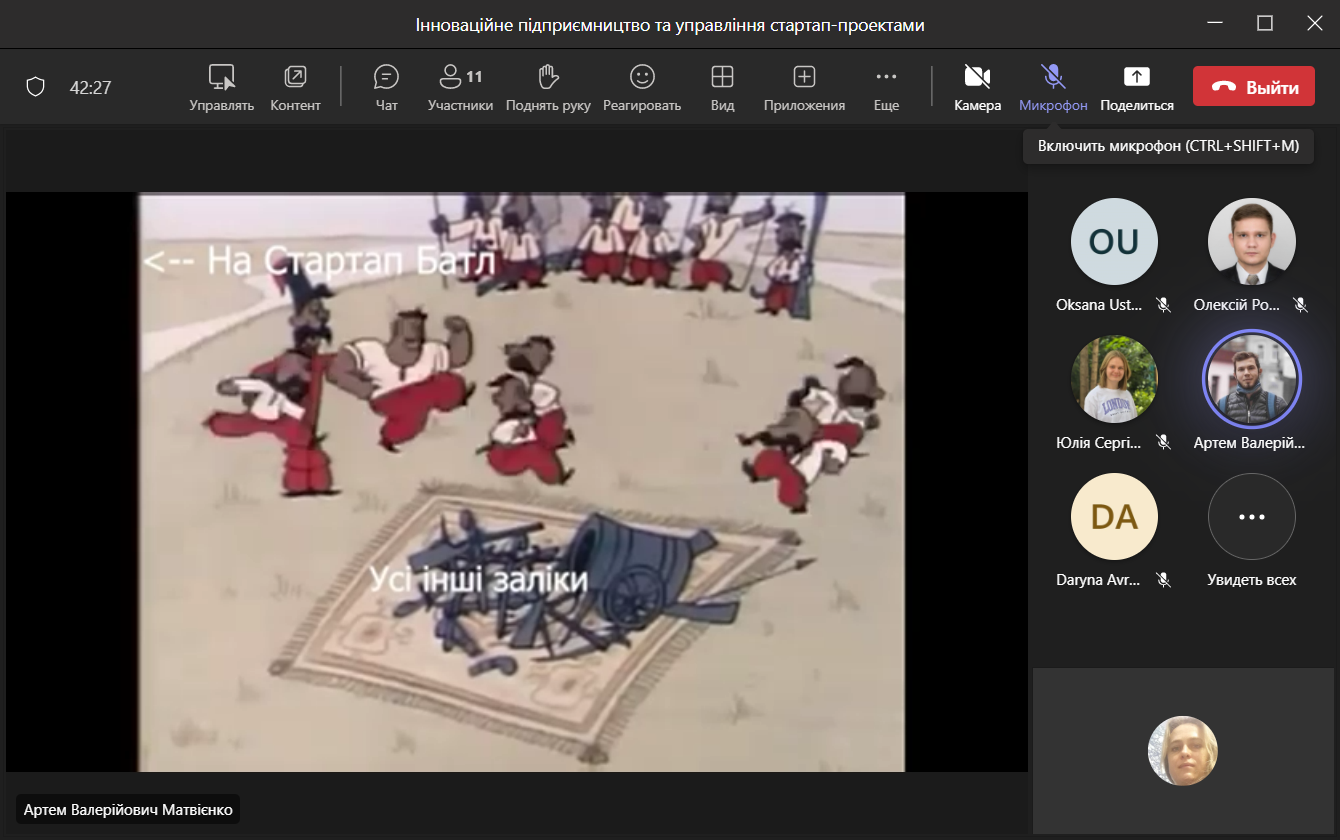Open the Контент pop-out icon
Screen dimensions: 1340x840
(x=295, y=87)
